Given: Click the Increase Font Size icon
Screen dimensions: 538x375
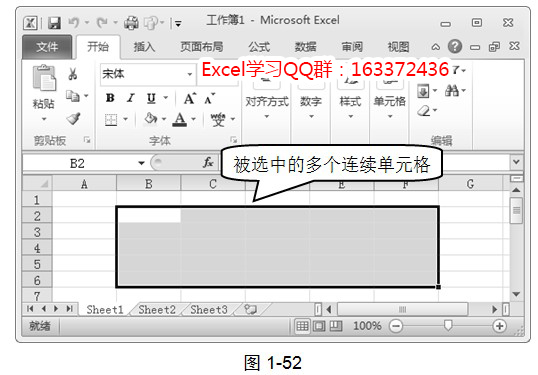Looking at the screenshot, I should (190, 99).
